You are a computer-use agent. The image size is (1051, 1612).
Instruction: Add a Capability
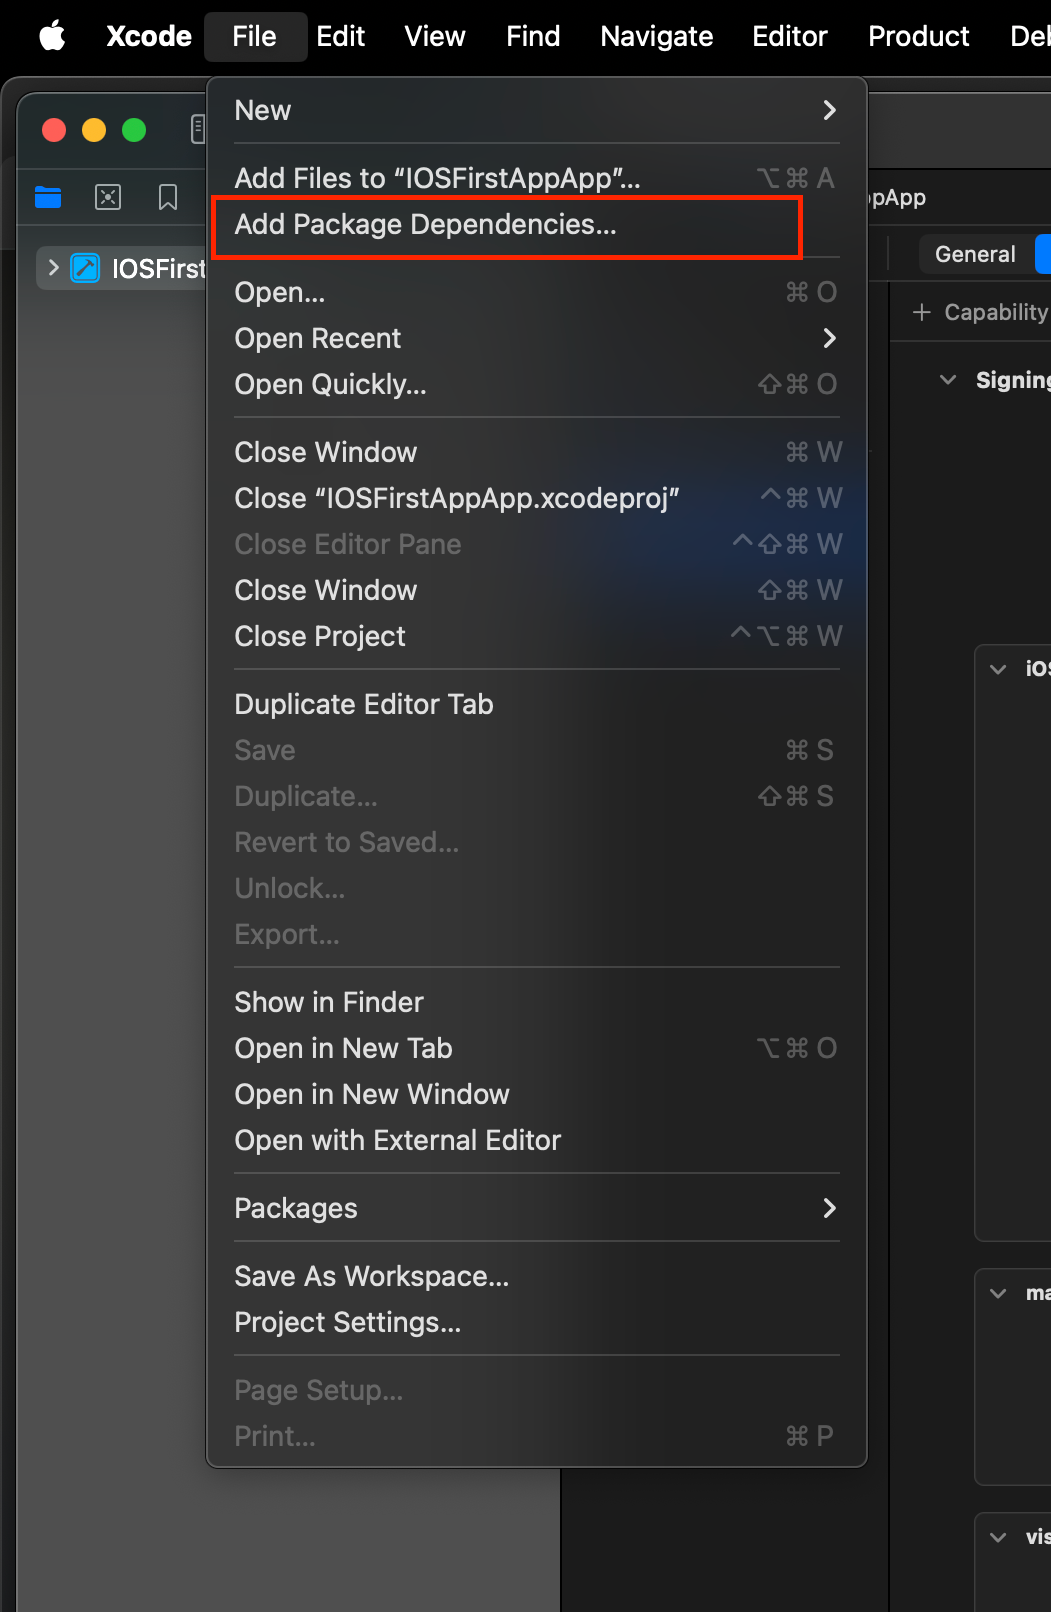[980, 312]
